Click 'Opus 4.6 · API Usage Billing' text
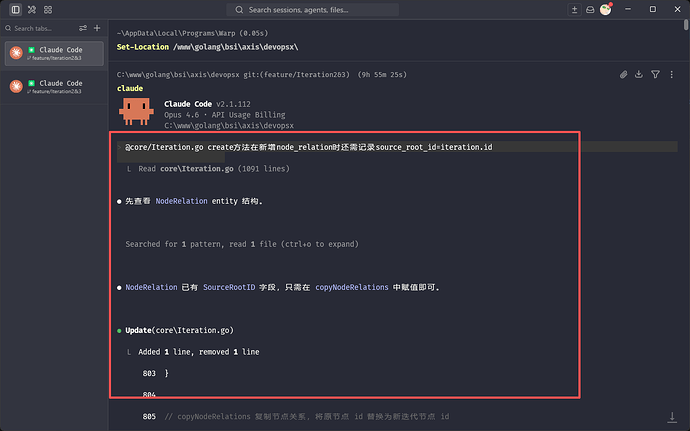 pyautogui.click(x=224, y=115)
